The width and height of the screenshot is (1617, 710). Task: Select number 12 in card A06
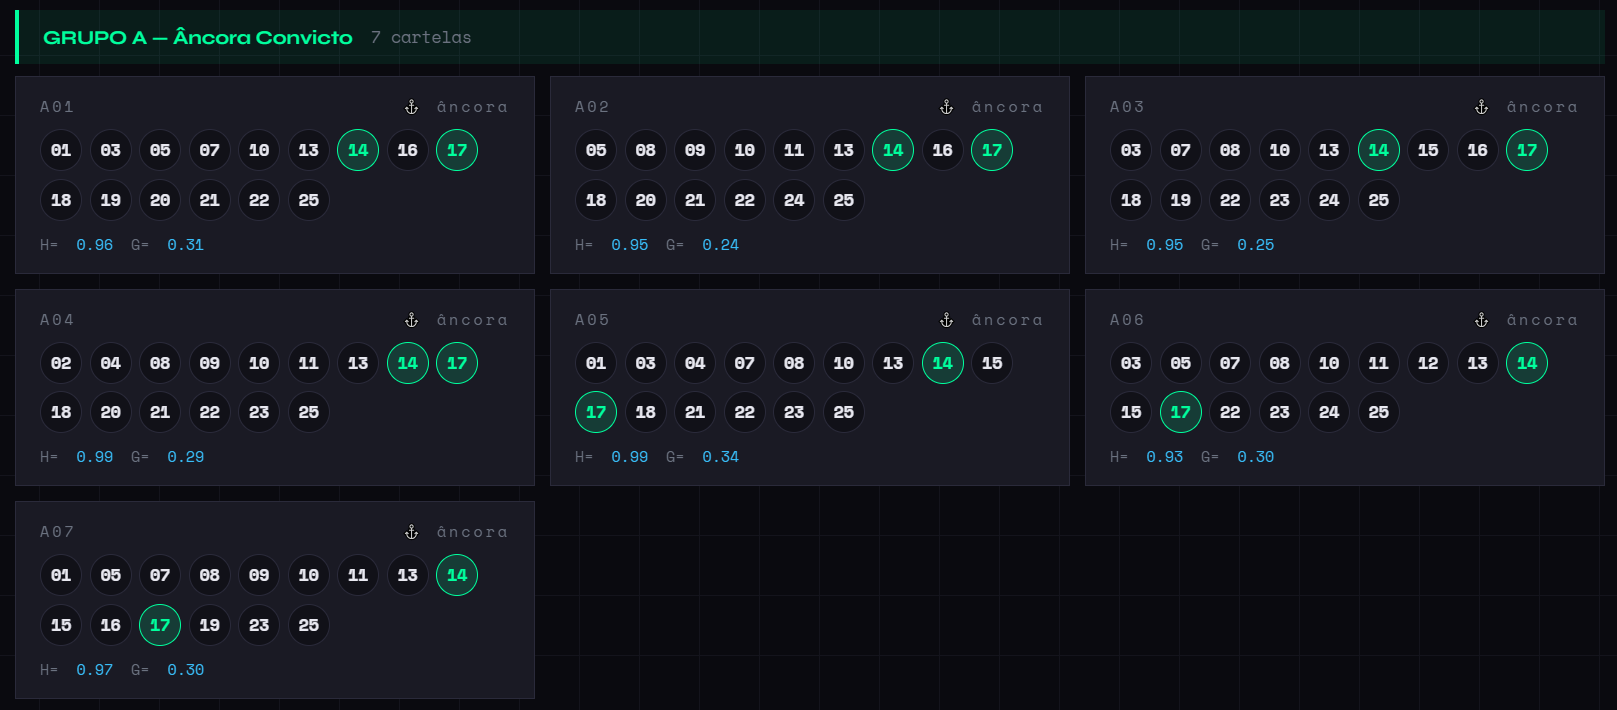coord(1428,363)
